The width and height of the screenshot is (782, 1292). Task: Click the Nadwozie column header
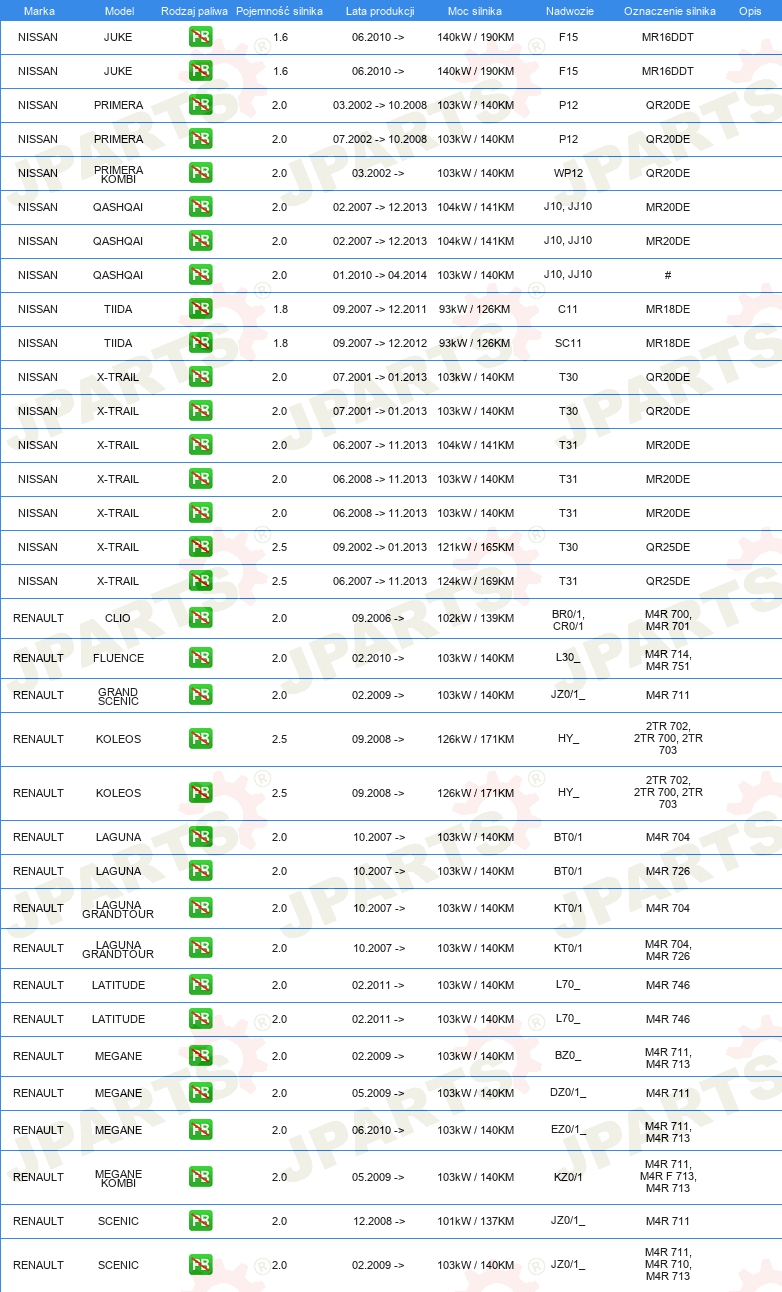pyautogui.click(x=570, y=10)
